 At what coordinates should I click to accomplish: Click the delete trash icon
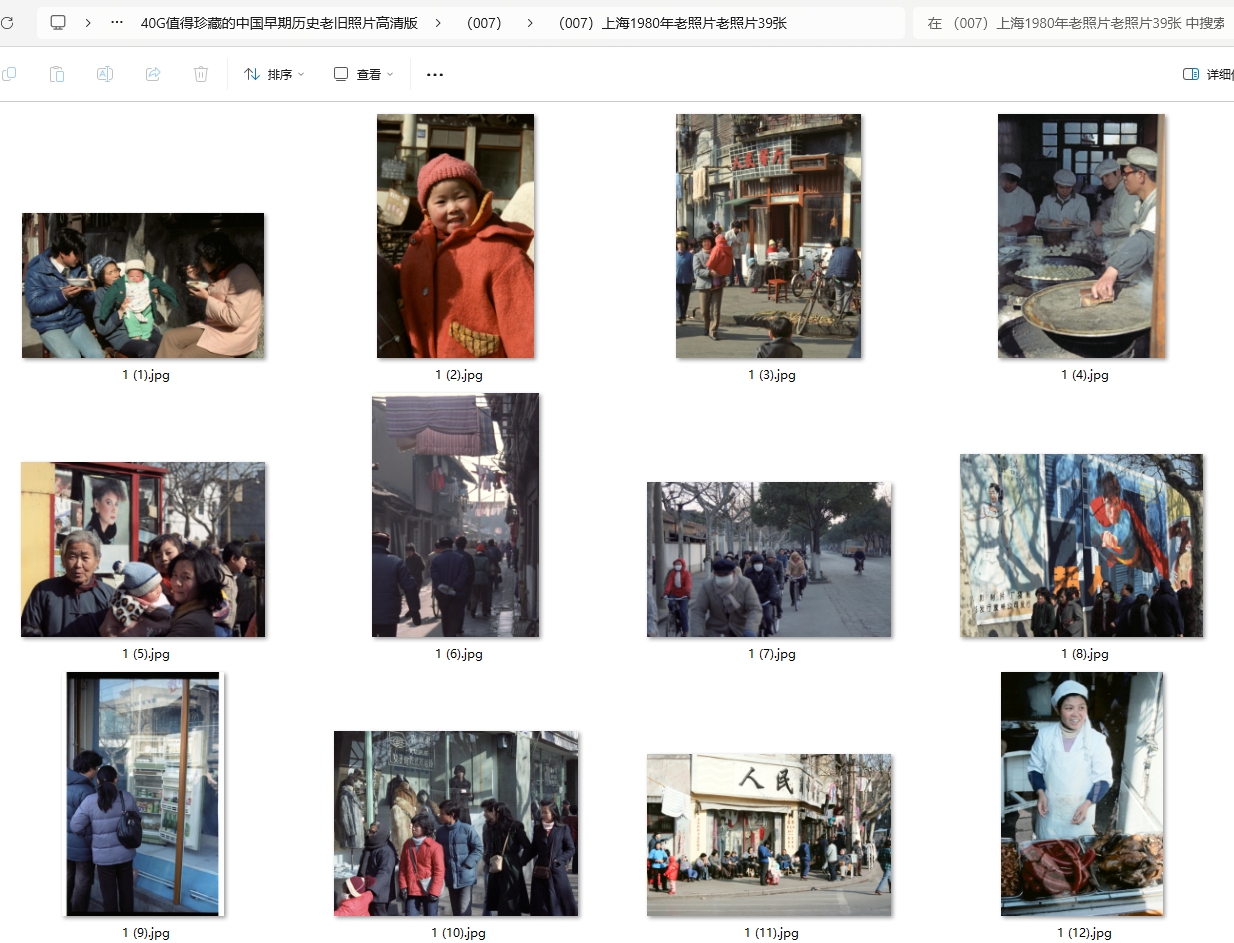(201, 74)
